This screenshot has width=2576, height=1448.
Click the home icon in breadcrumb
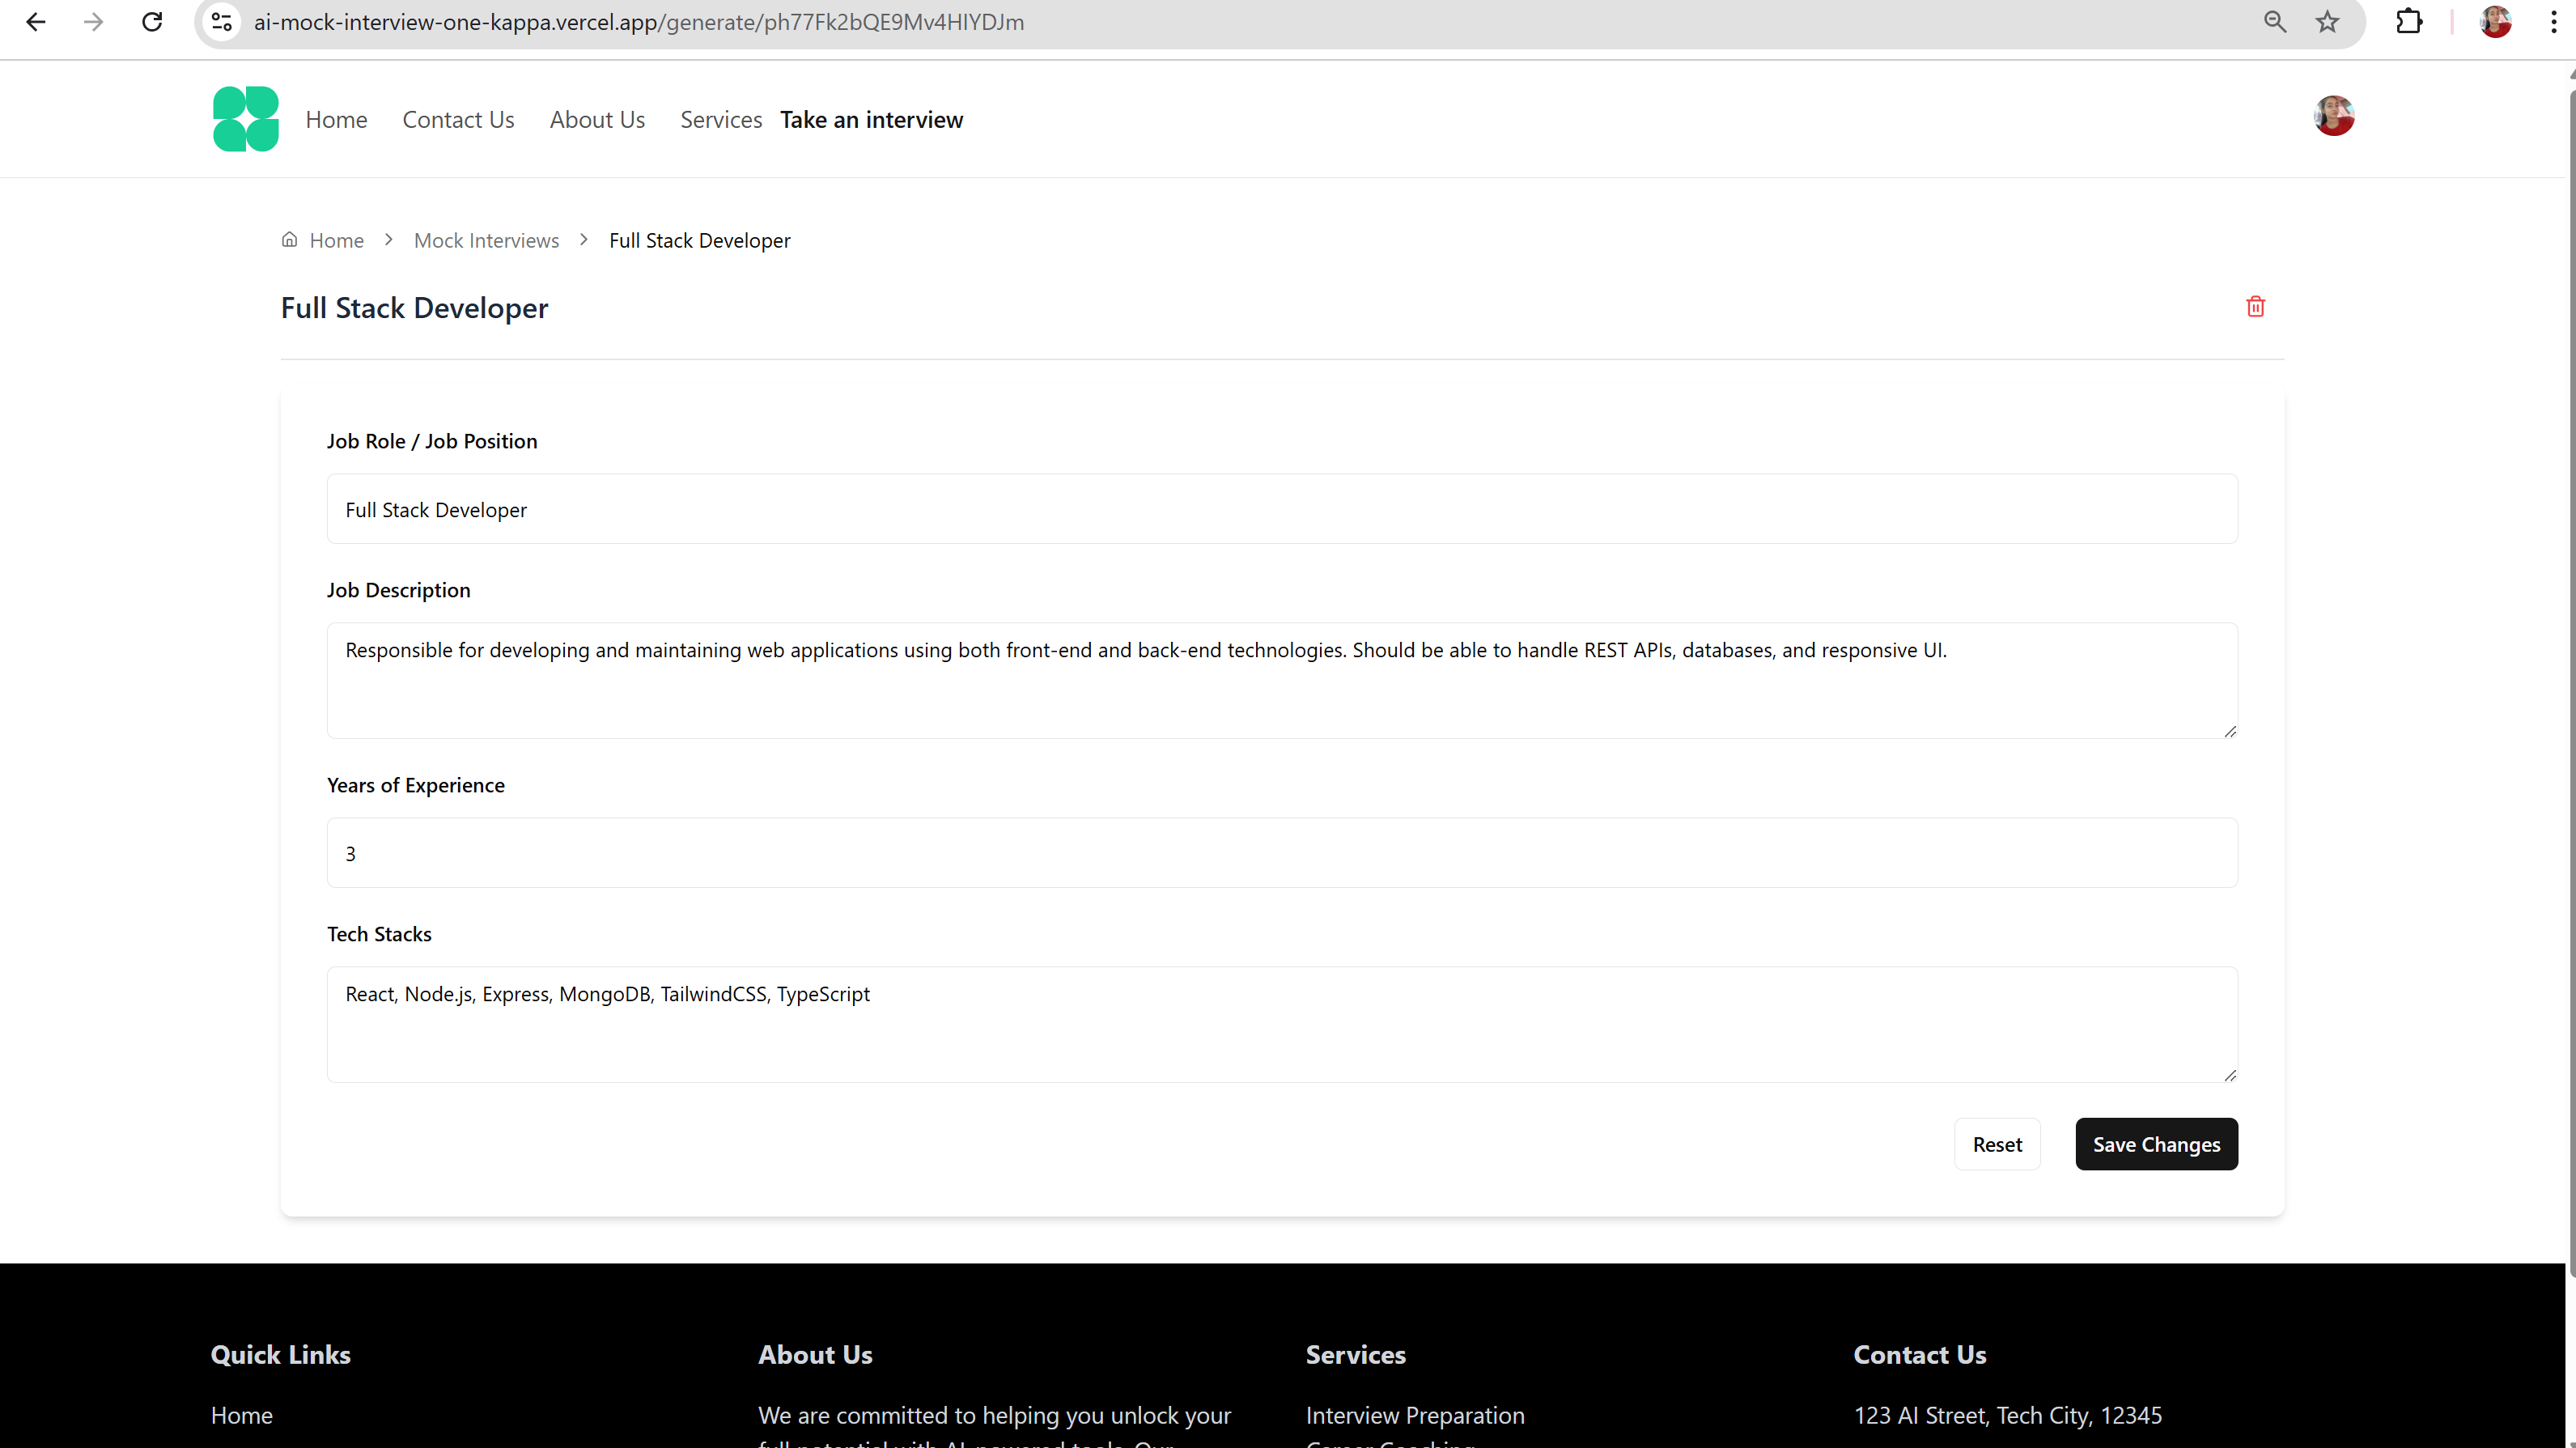click(289, 240)
